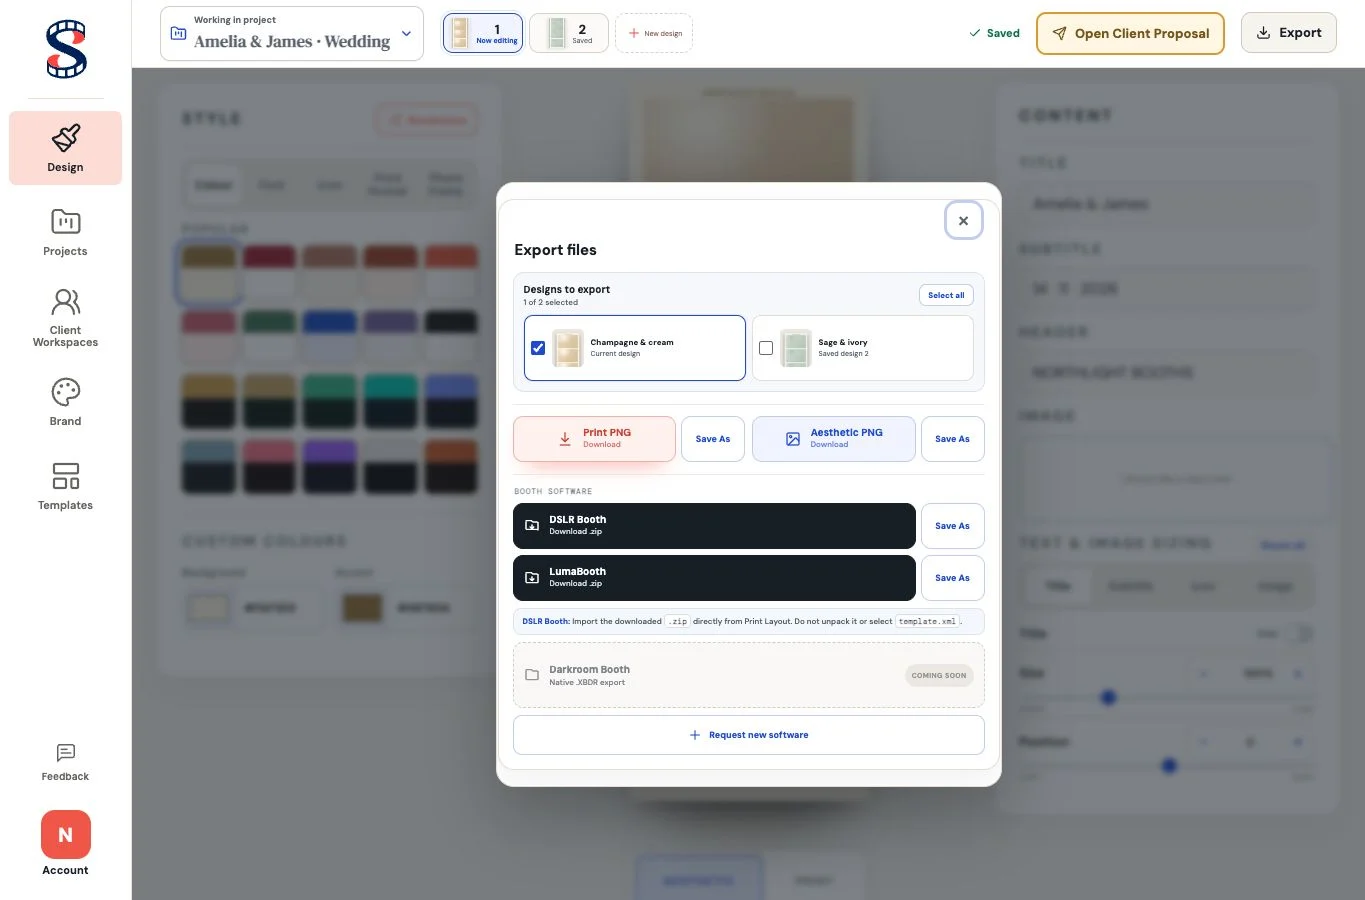
Task: Download the Aesthetic PNG file
Action: pos(833,439)
